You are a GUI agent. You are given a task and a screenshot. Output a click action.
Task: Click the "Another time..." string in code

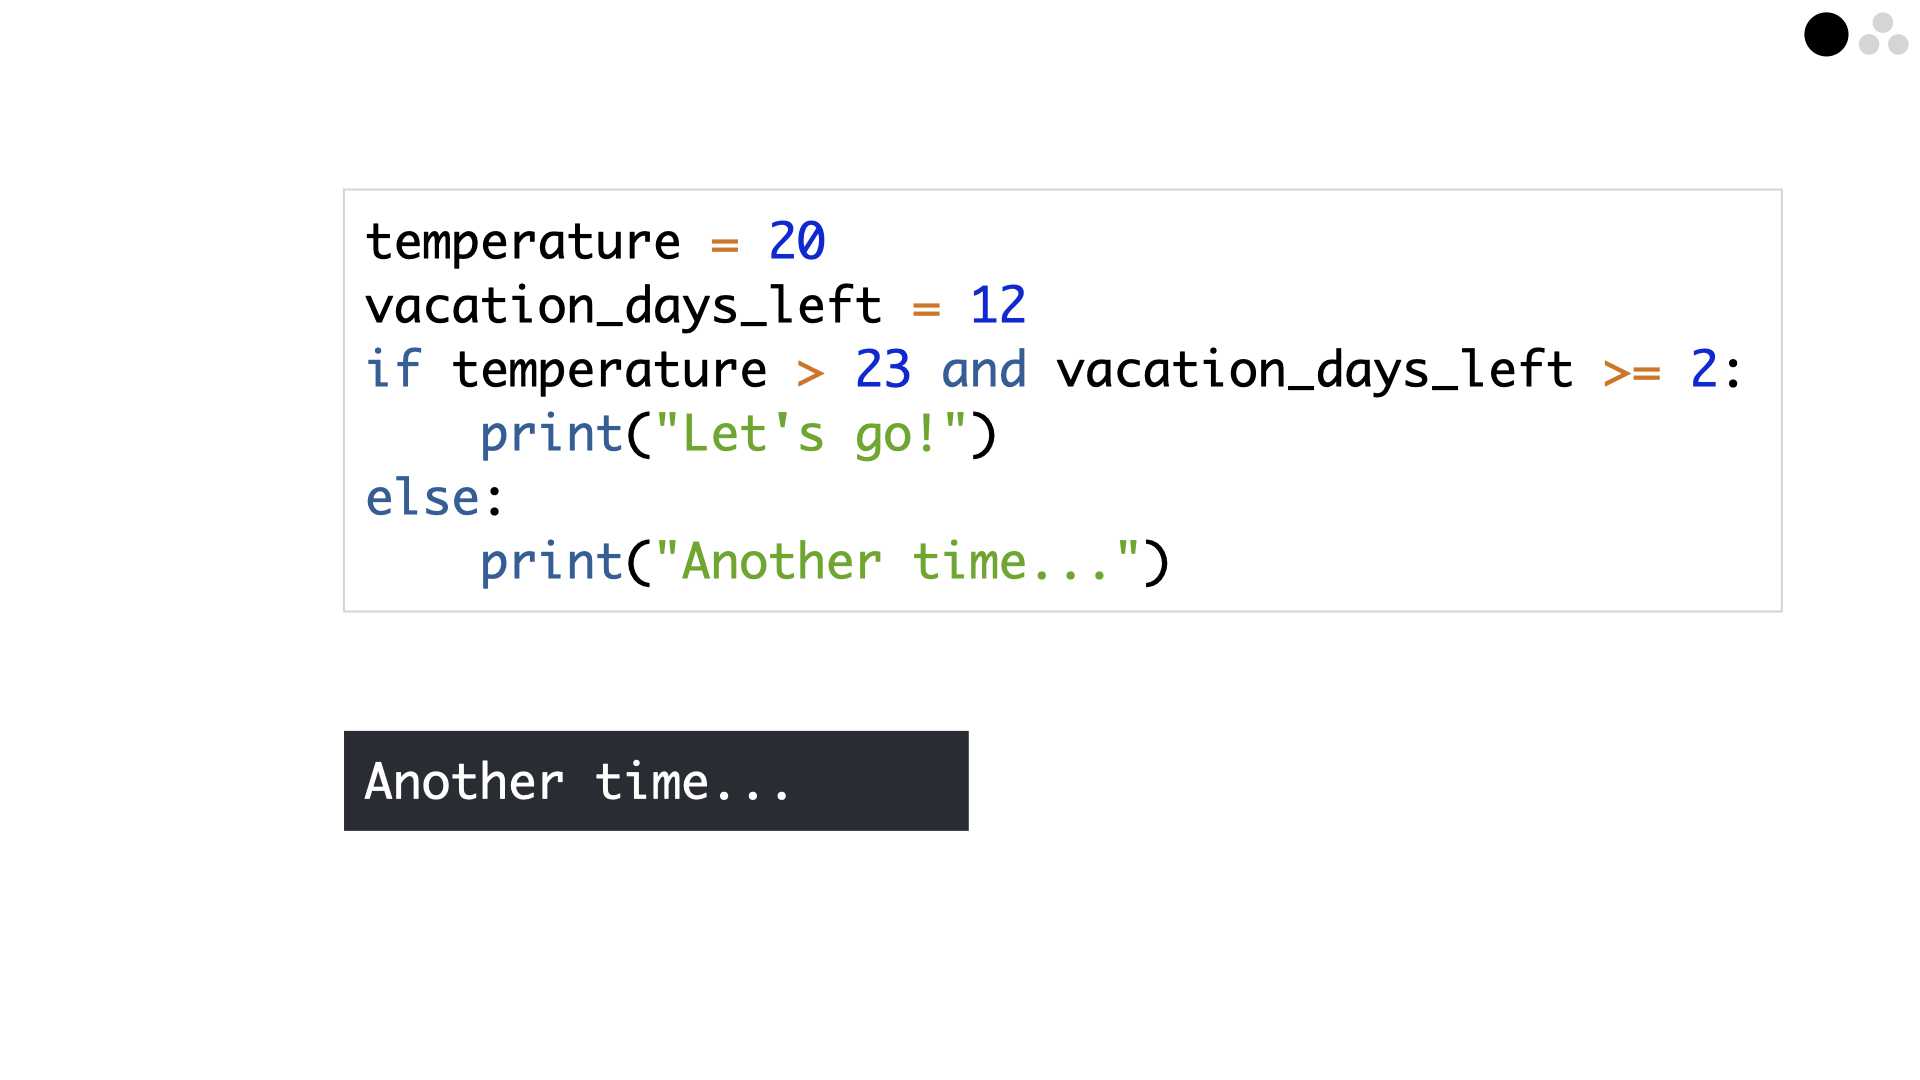897,562
